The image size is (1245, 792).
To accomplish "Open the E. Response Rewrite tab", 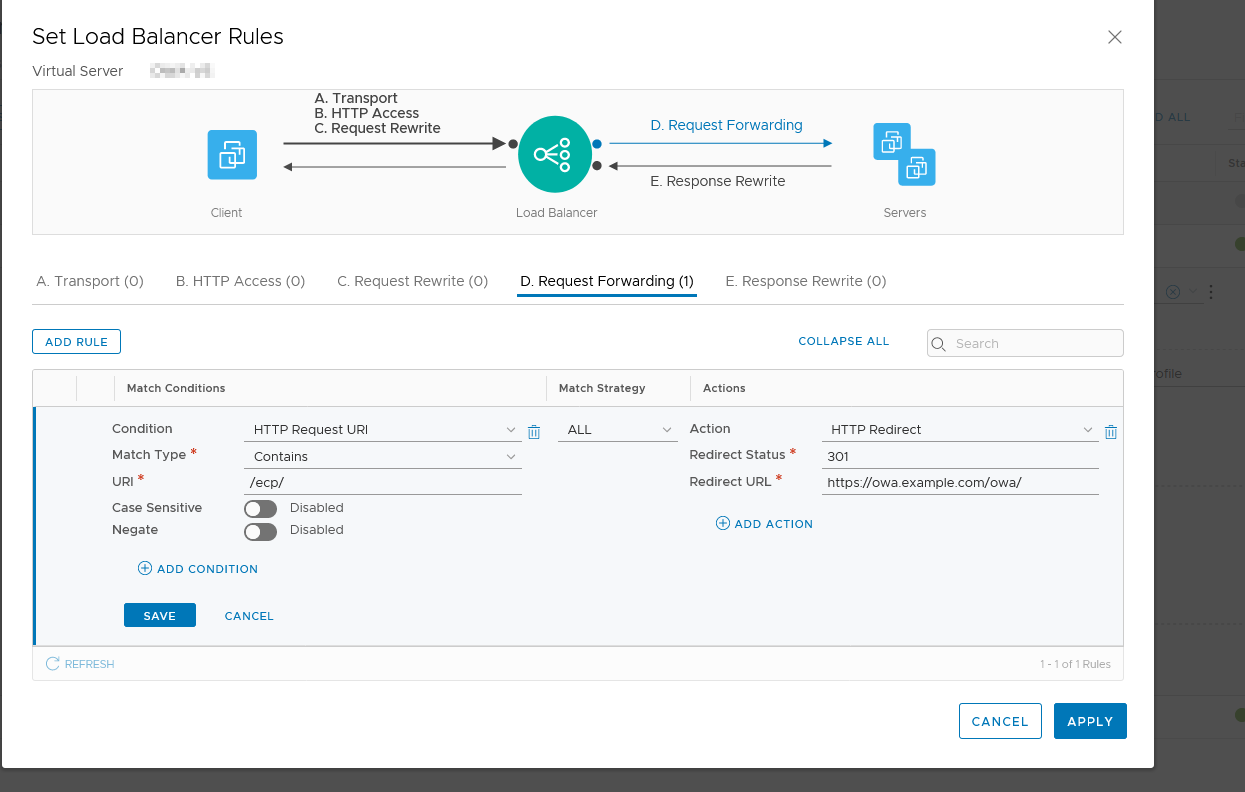I will tap(805, 282).
